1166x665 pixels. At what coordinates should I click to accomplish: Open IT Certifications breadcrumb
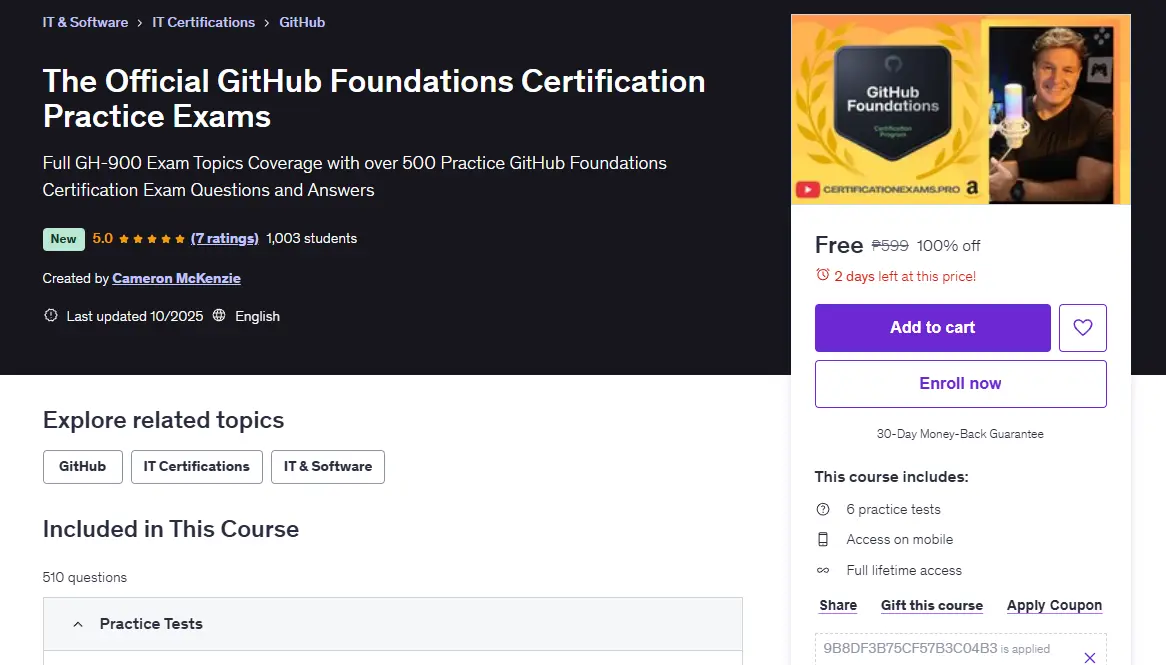pyautogui.click(x=203, y=22)
